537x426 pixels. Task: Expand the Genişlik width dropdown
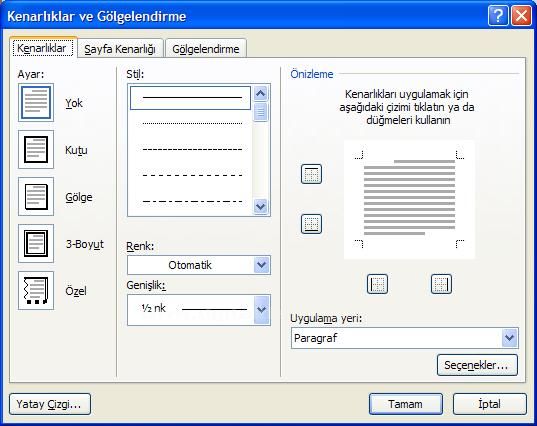[x=199, y=310]
